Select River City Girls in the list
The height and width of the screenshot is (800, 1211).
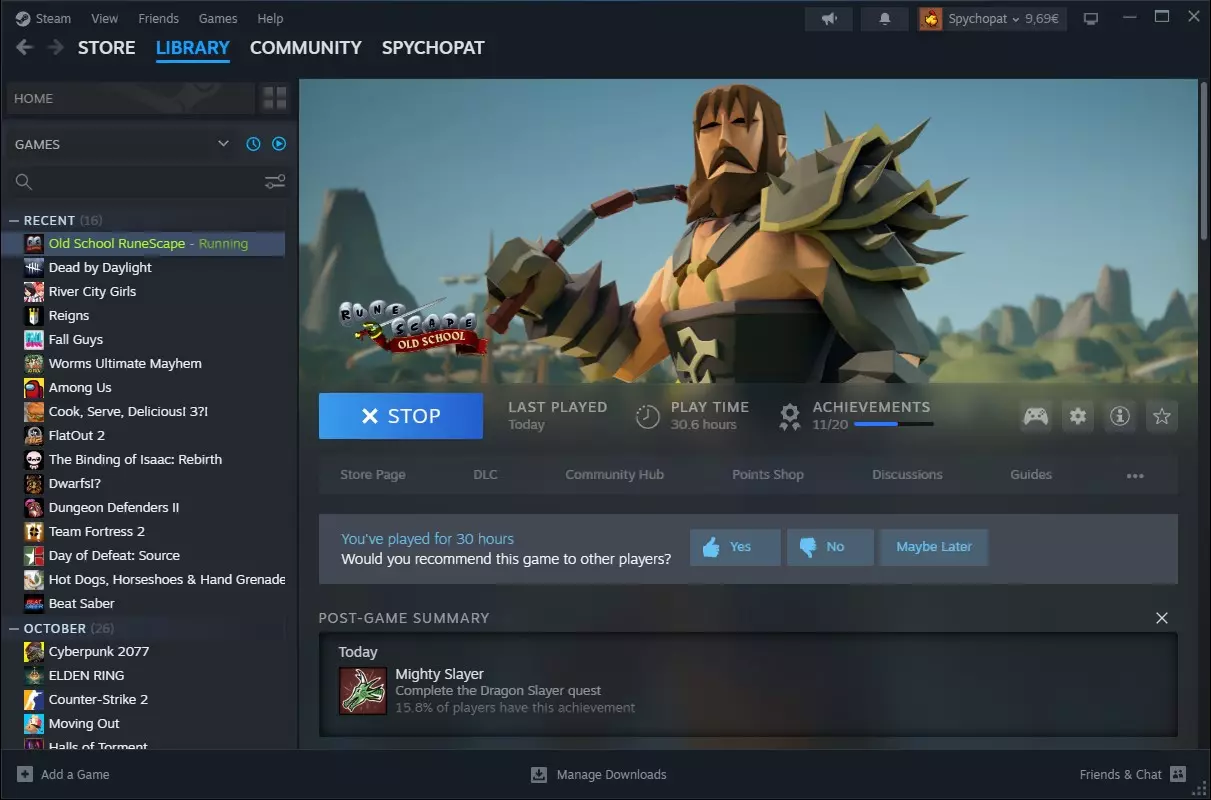pos(144,292)
